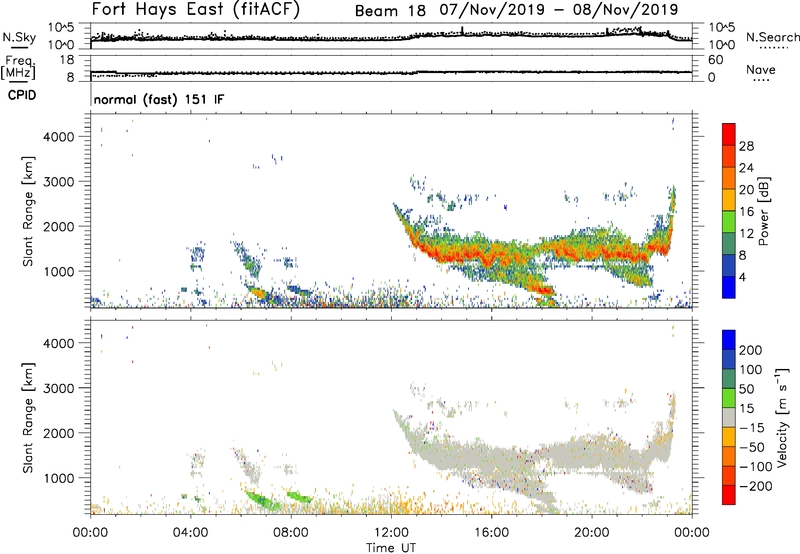Screen dimensions: 800x554
Task: Click the '-100' tick on Velocity color bar
Action: pyautogui.click(x=756, y=467)
